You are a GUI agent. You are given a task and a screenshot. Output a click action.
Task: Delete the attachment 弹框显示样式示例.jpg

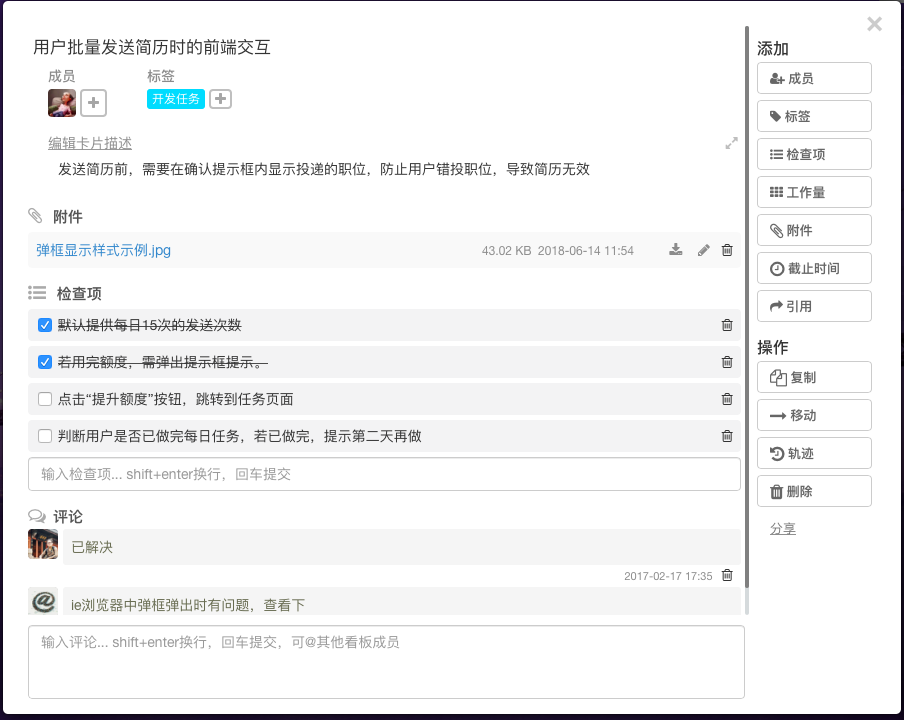pos(727,250)
